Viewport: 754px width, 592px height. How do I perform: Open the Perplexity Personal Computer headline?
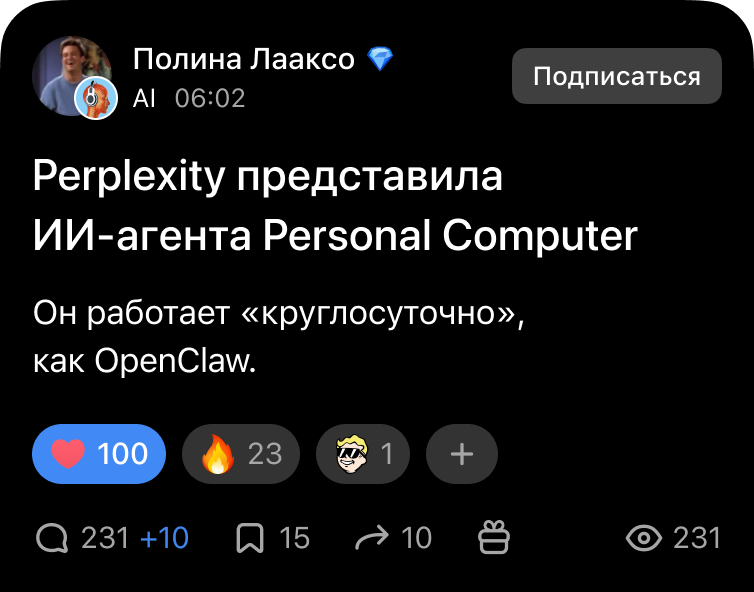coord(335,207)
